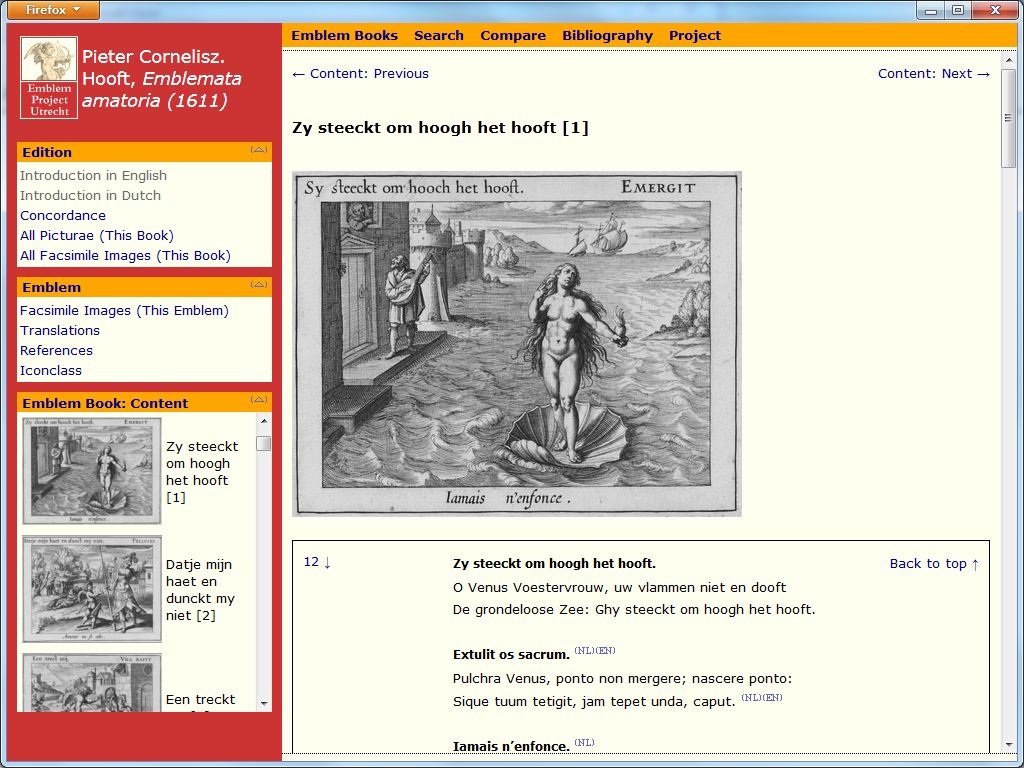The image size is (1024, 768).
Task: Open NL note after 'unda, caput.'
Action: pos(751,697)
